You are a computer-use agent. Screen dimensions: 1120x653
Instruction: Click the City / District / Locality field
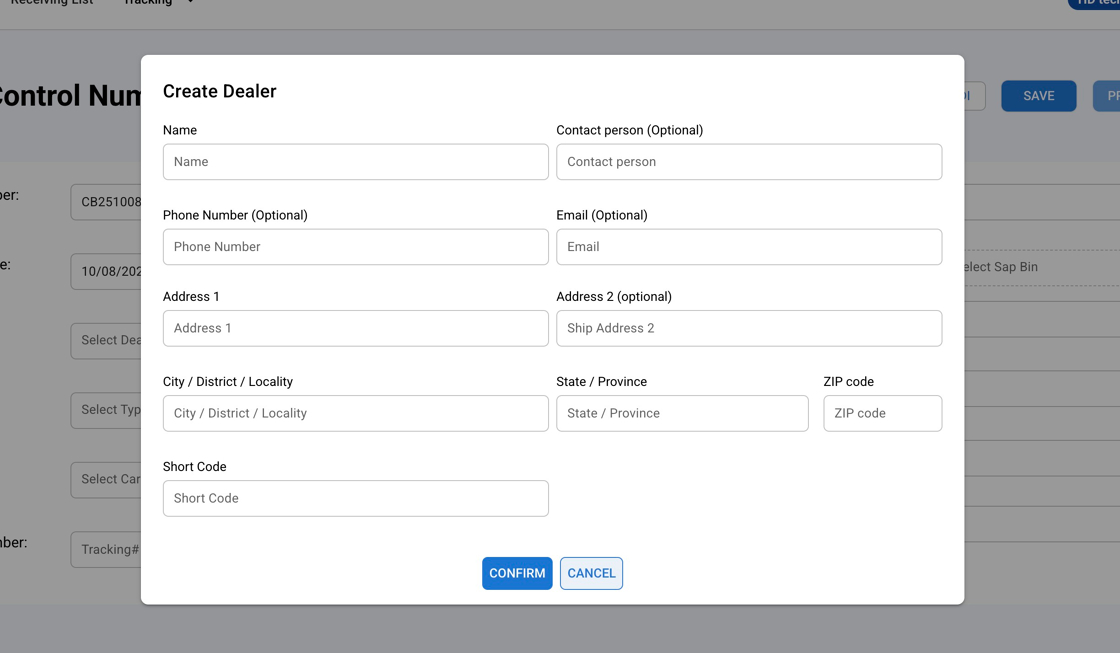[355, 413]
